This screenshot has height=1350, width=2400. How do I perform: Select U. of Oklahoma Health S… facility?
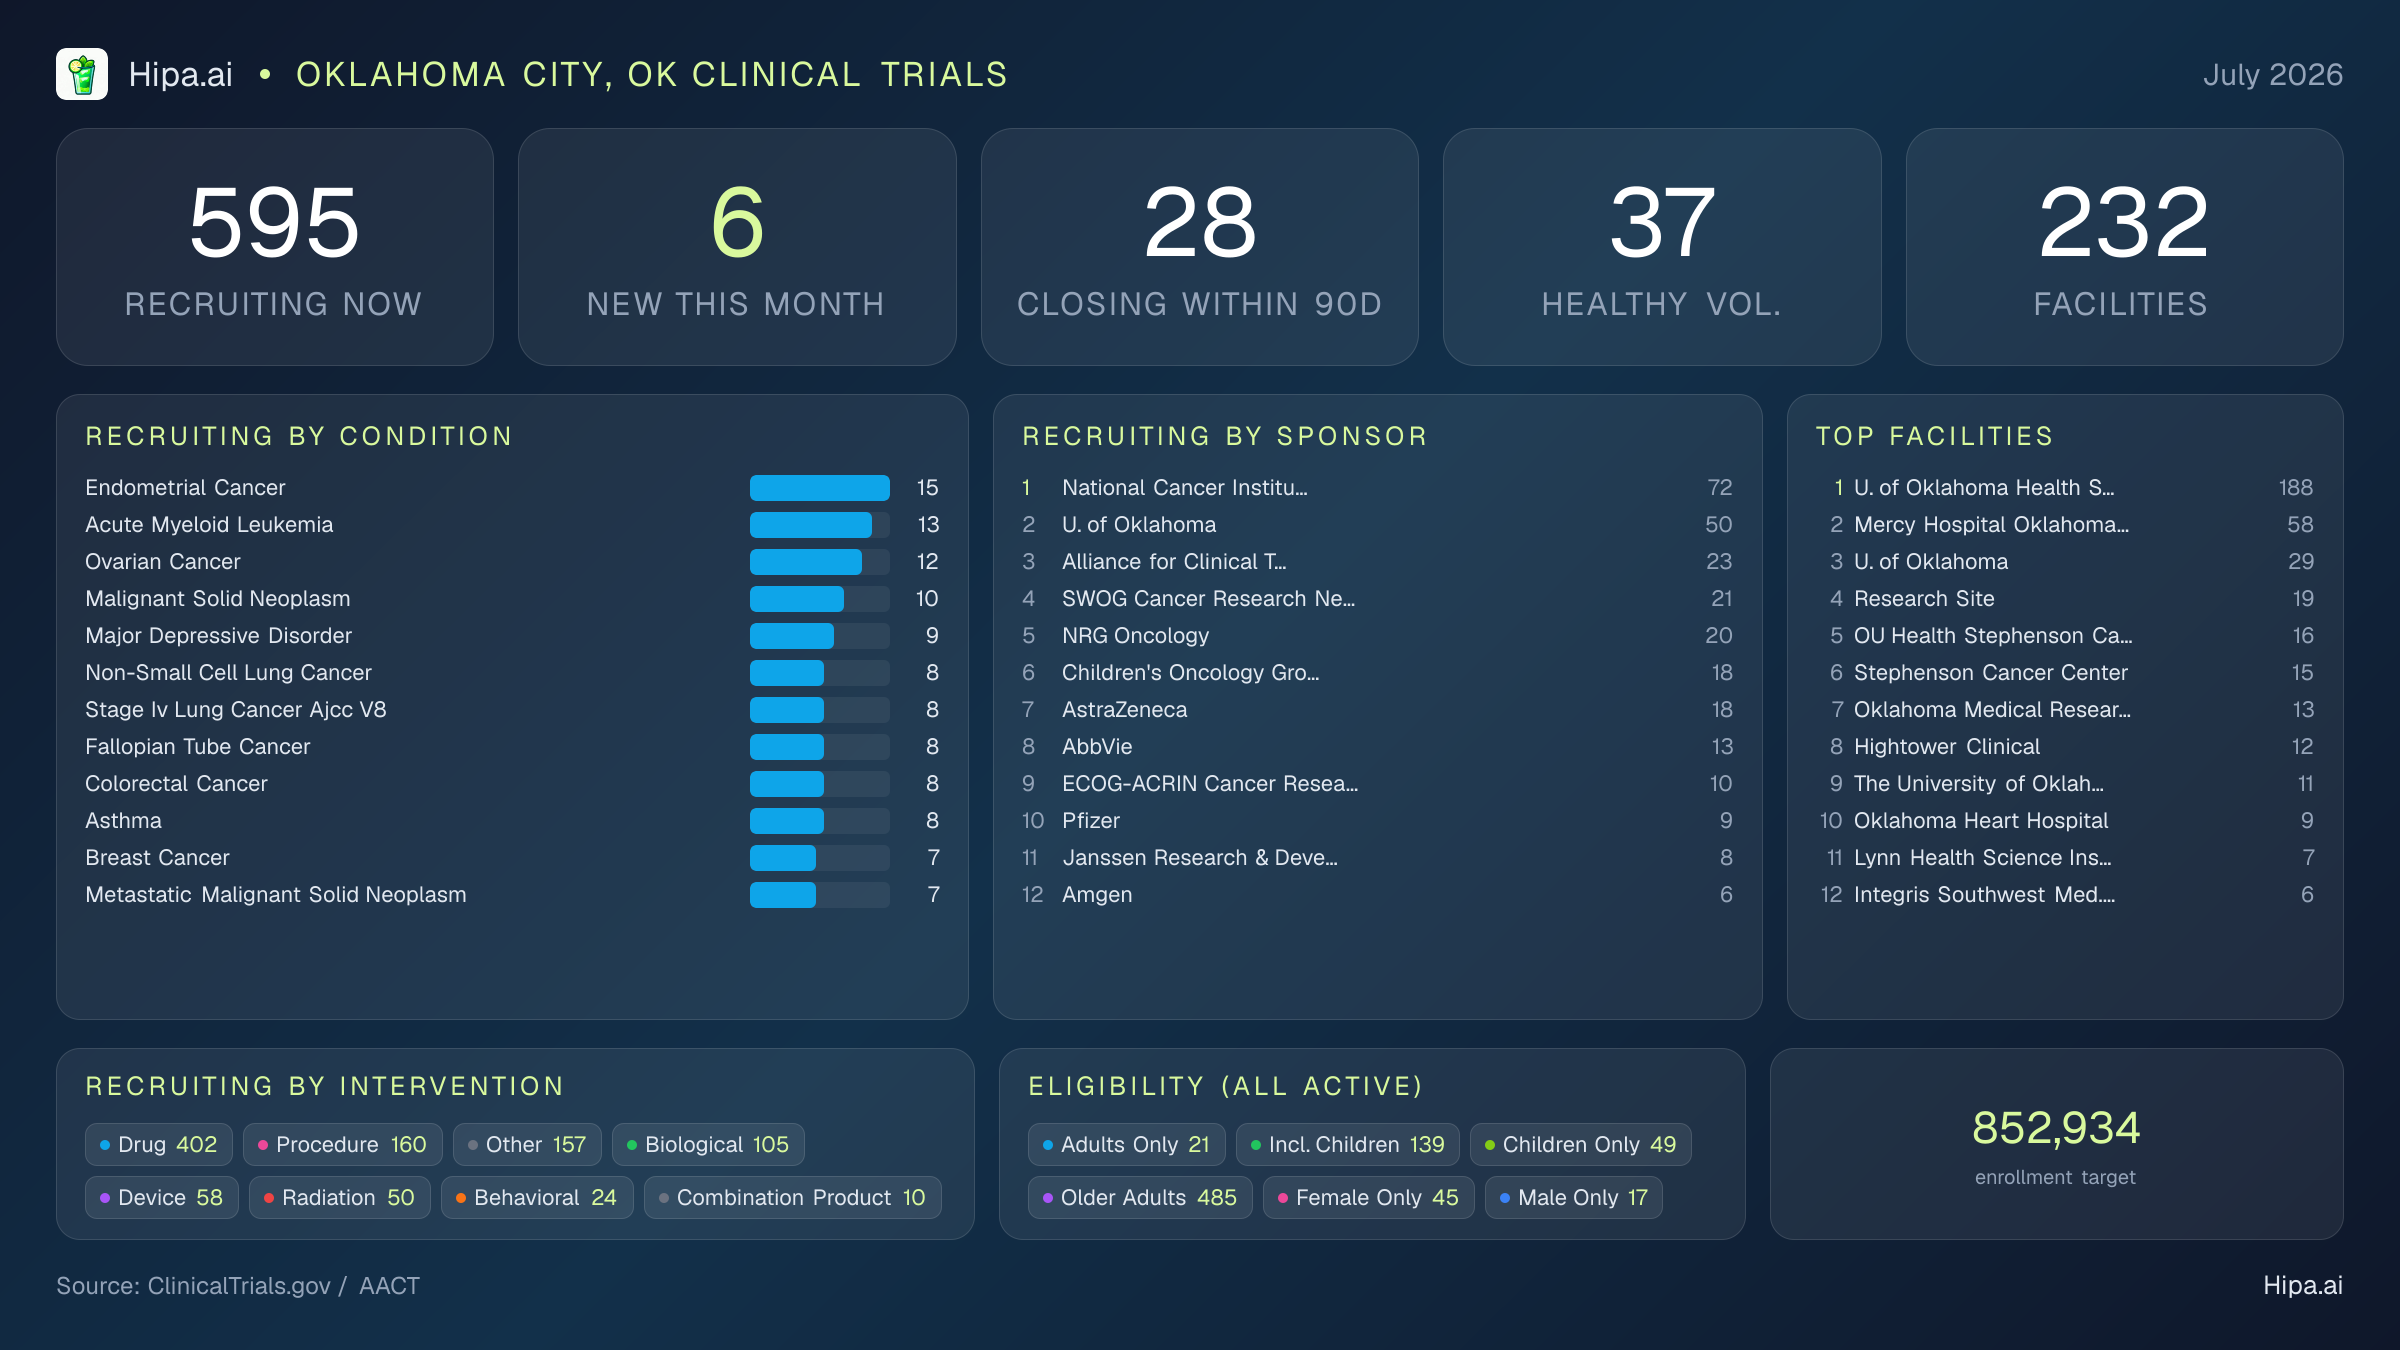point(2065,487)
